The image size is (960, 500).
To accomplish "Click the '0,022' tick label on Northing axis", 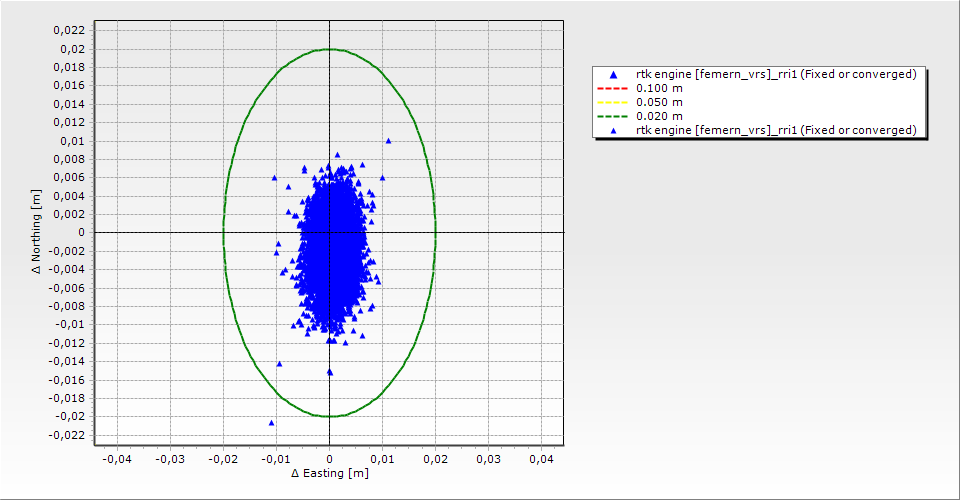I will (x=69, y=30).
